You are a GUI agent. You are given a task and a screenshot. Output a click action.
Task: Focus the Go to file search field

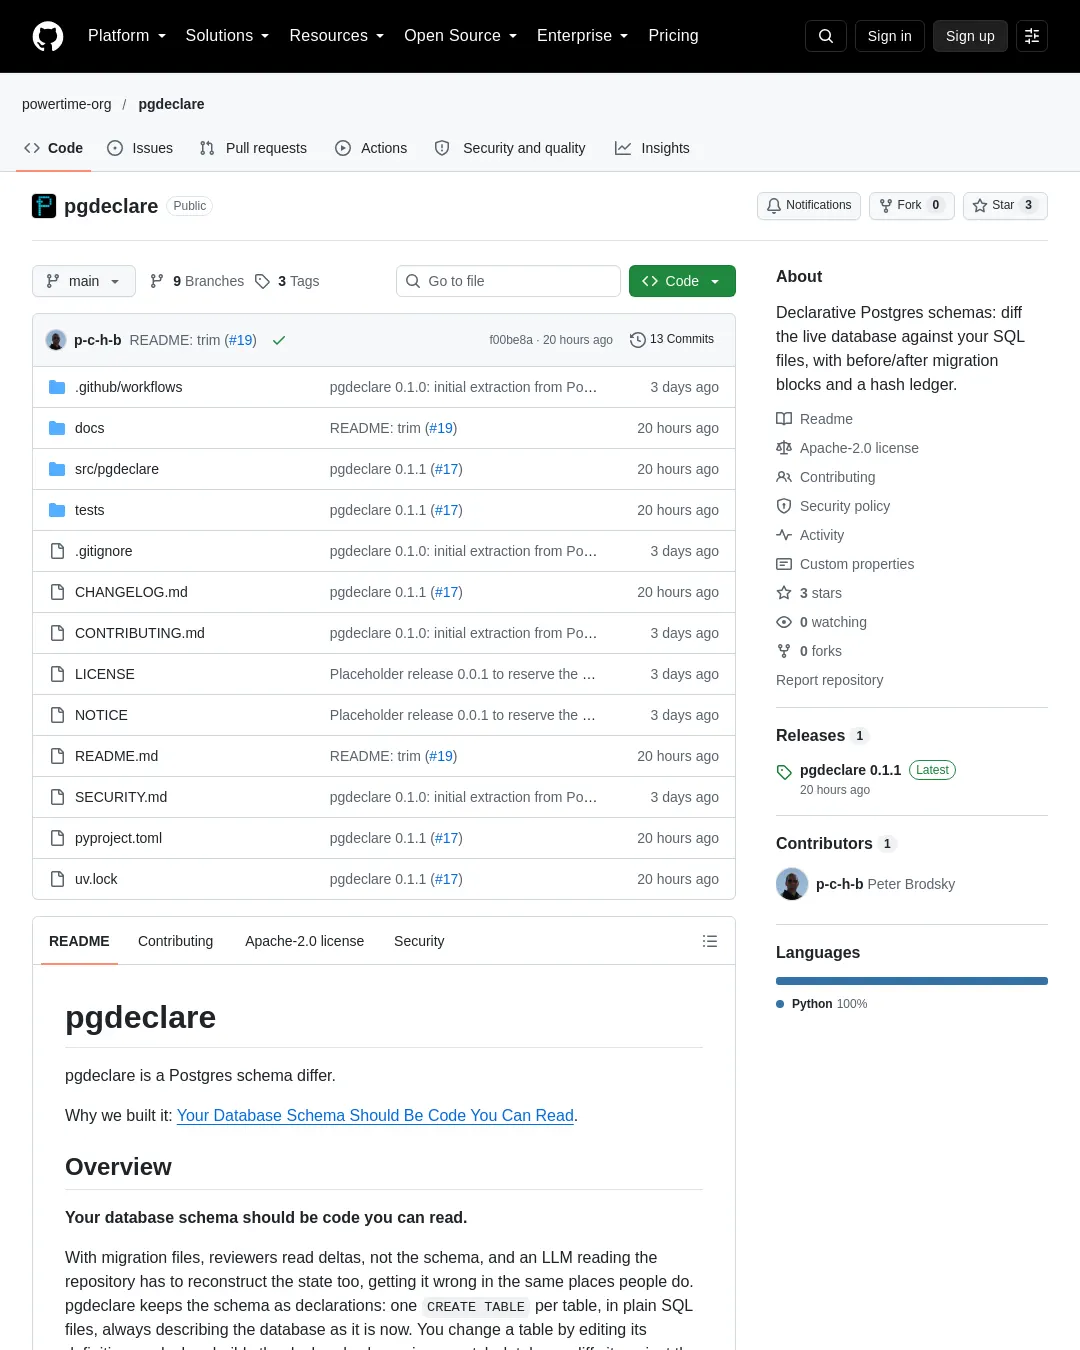[508, 281]
